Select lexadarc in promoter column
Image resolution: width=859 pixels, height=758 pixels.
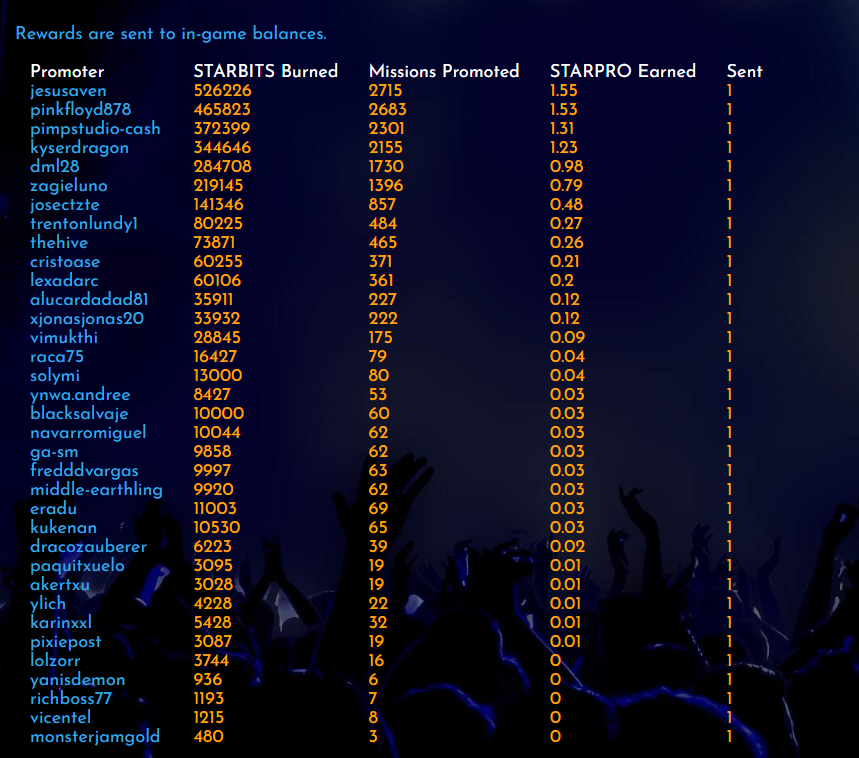[64, 280]
